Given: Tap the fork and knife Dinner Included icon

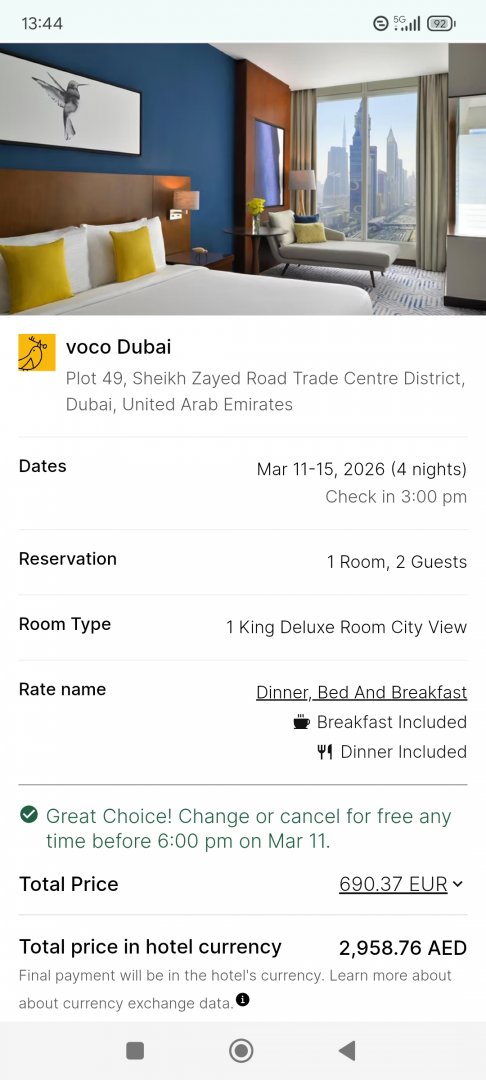Looking at the screenshot, I should point(325,751).
